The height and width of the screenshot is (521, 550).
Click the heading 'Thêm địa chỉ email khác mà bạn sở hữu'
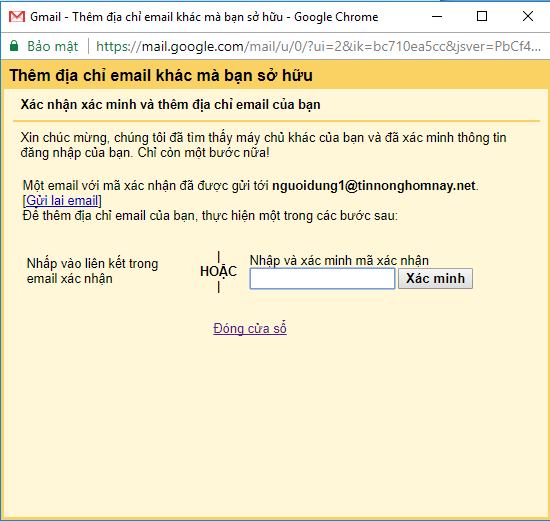(161, 75)
